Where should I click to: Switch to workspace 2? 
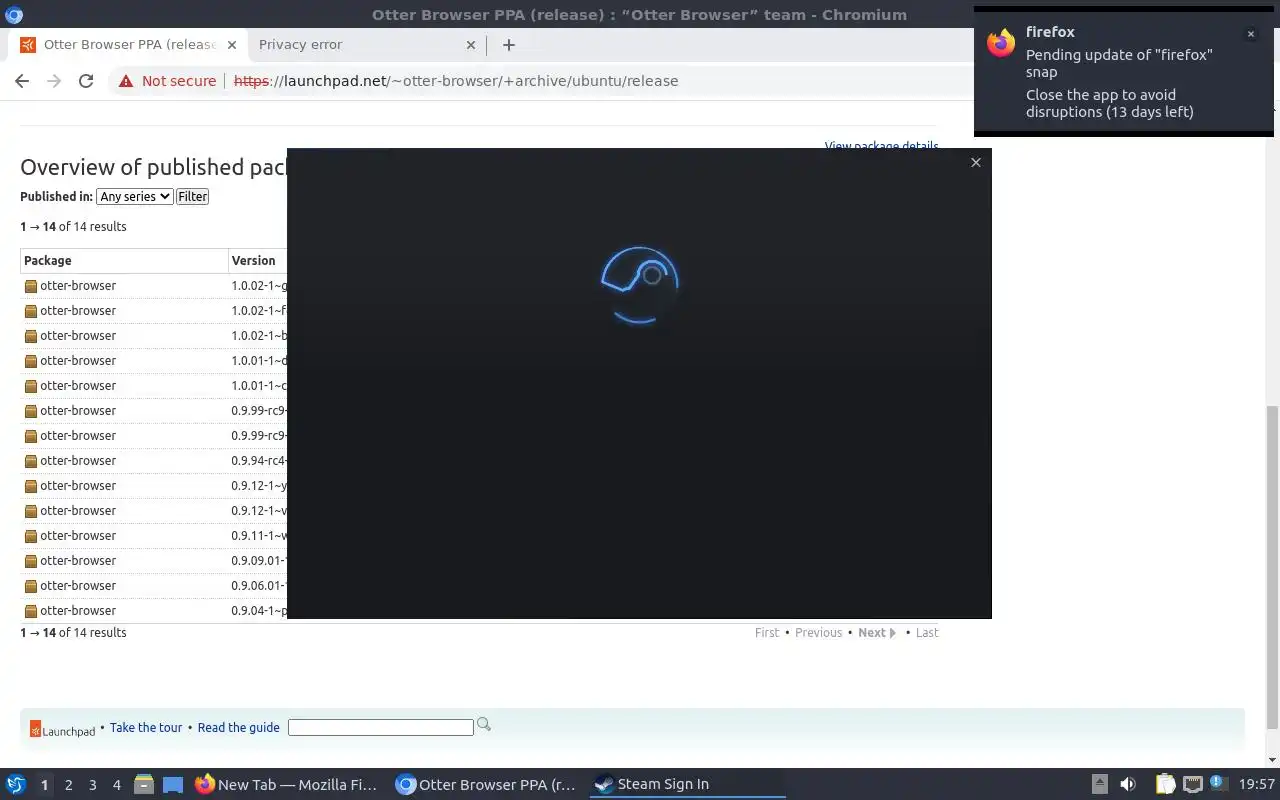click(x=68, y=785)
